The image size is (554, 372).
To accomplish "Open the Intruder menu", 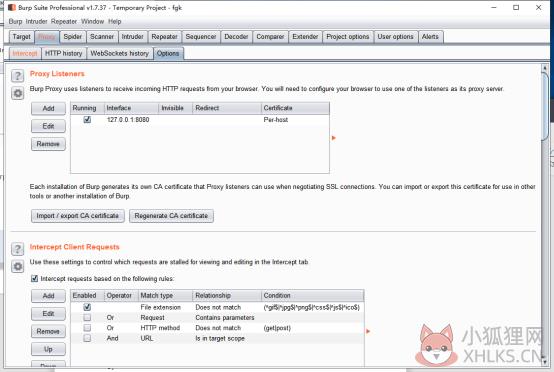I will [36, 22].
